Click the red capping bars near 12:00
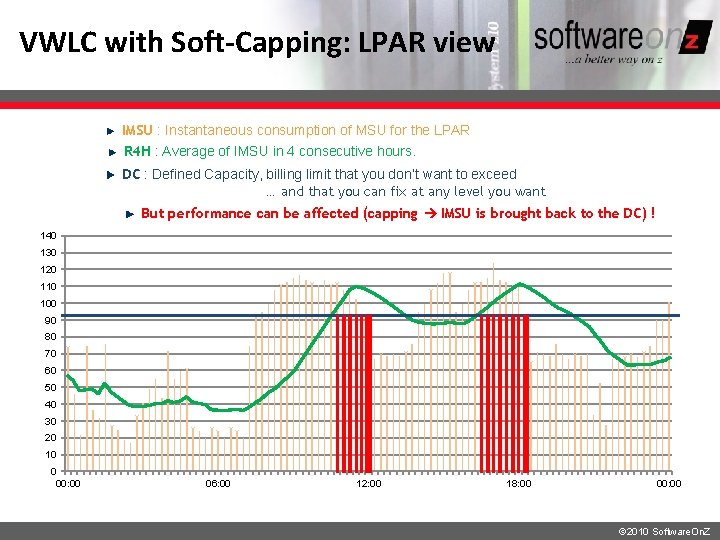The width and height of the screenshot is (720, 540). click(x=354, y=394)
